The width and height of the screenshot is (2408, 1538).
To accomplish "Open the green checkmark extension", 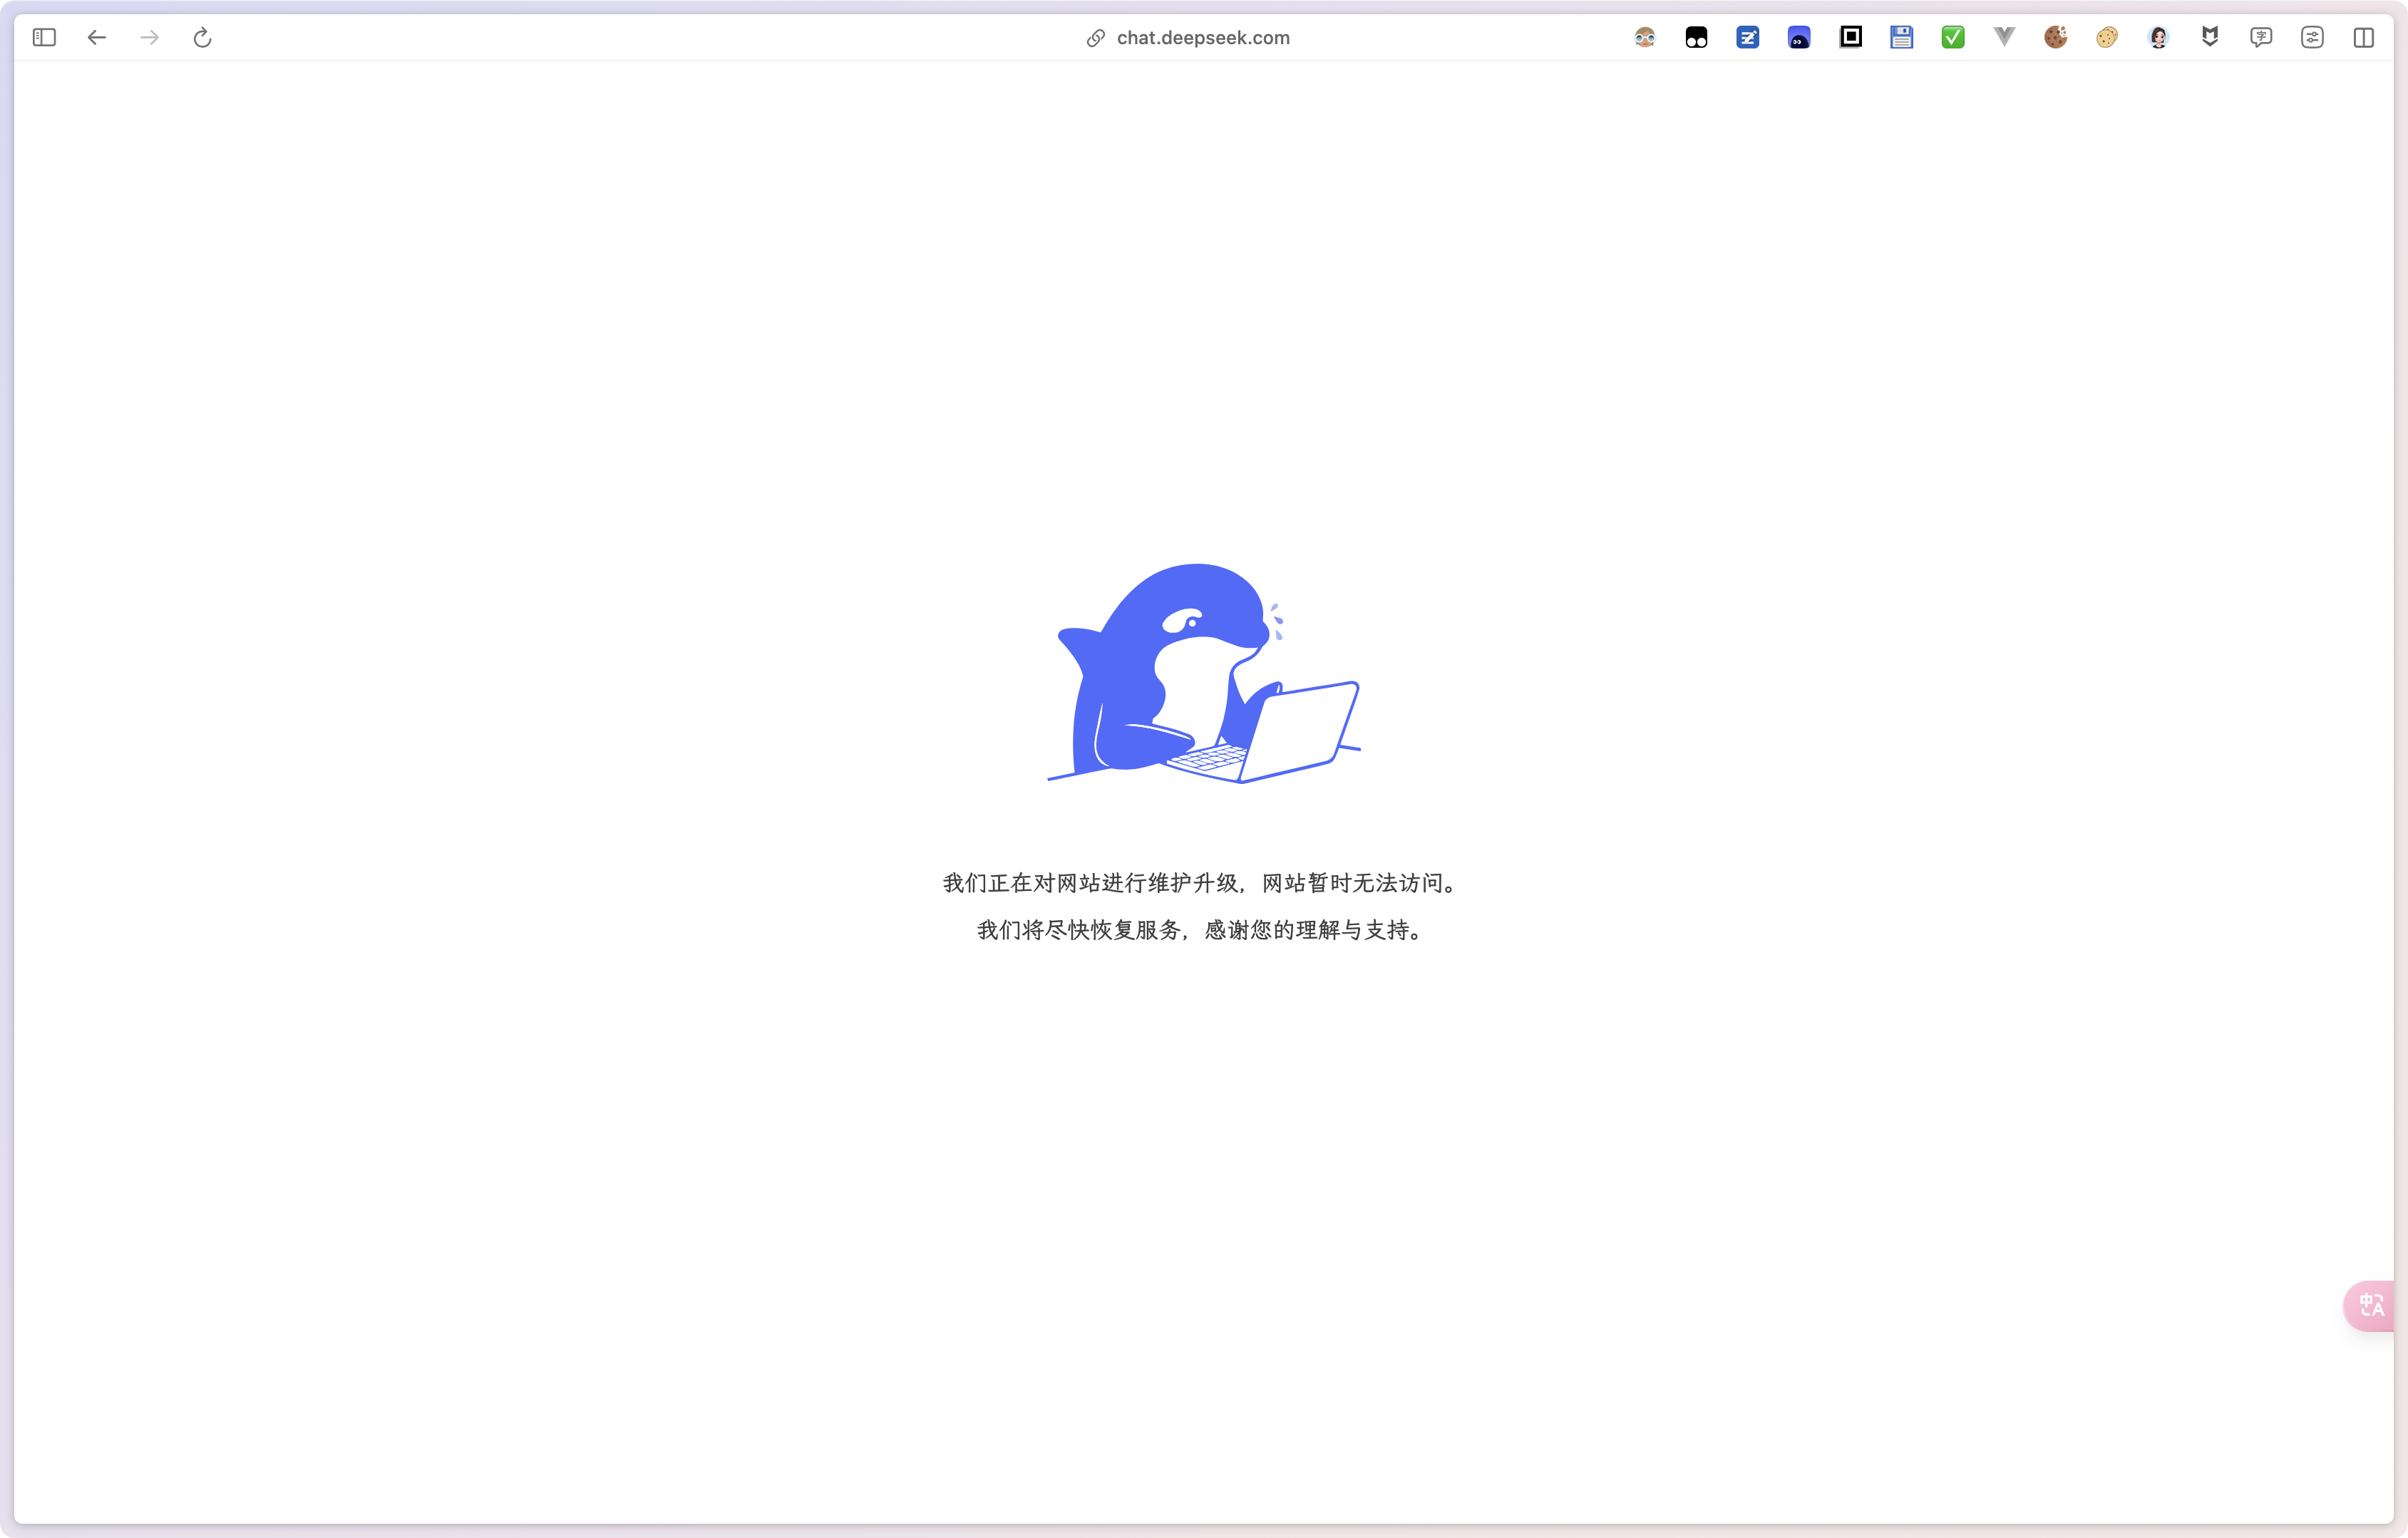I will click(1952, 38).
